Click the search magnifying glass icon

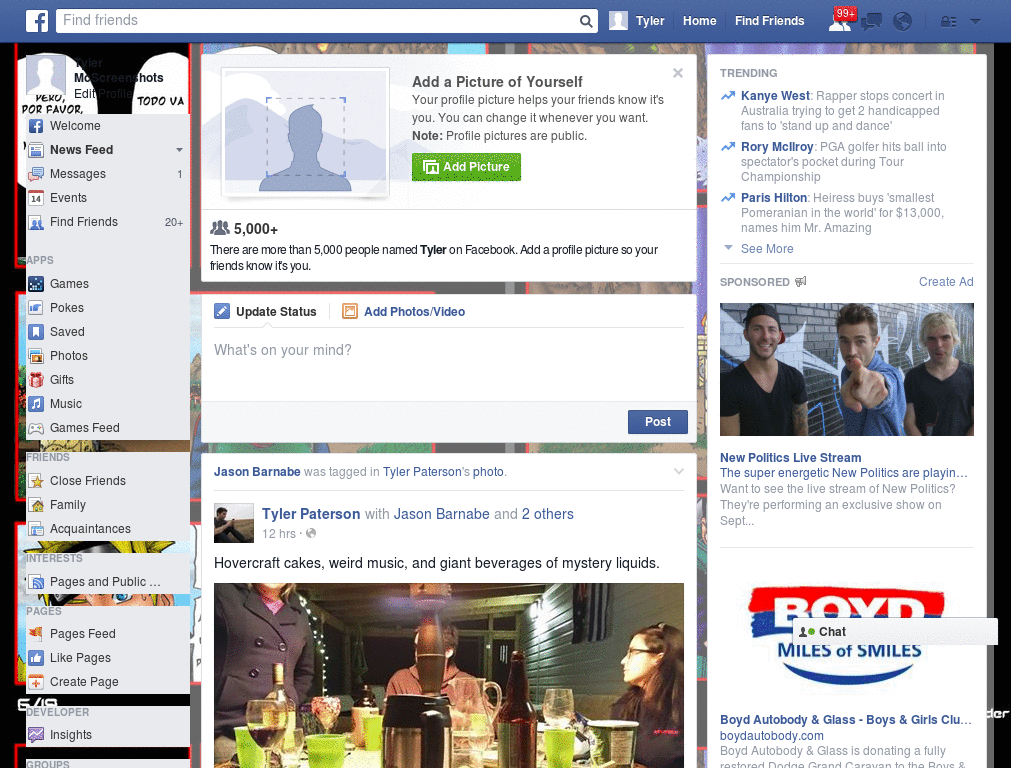tap(587, 20)
